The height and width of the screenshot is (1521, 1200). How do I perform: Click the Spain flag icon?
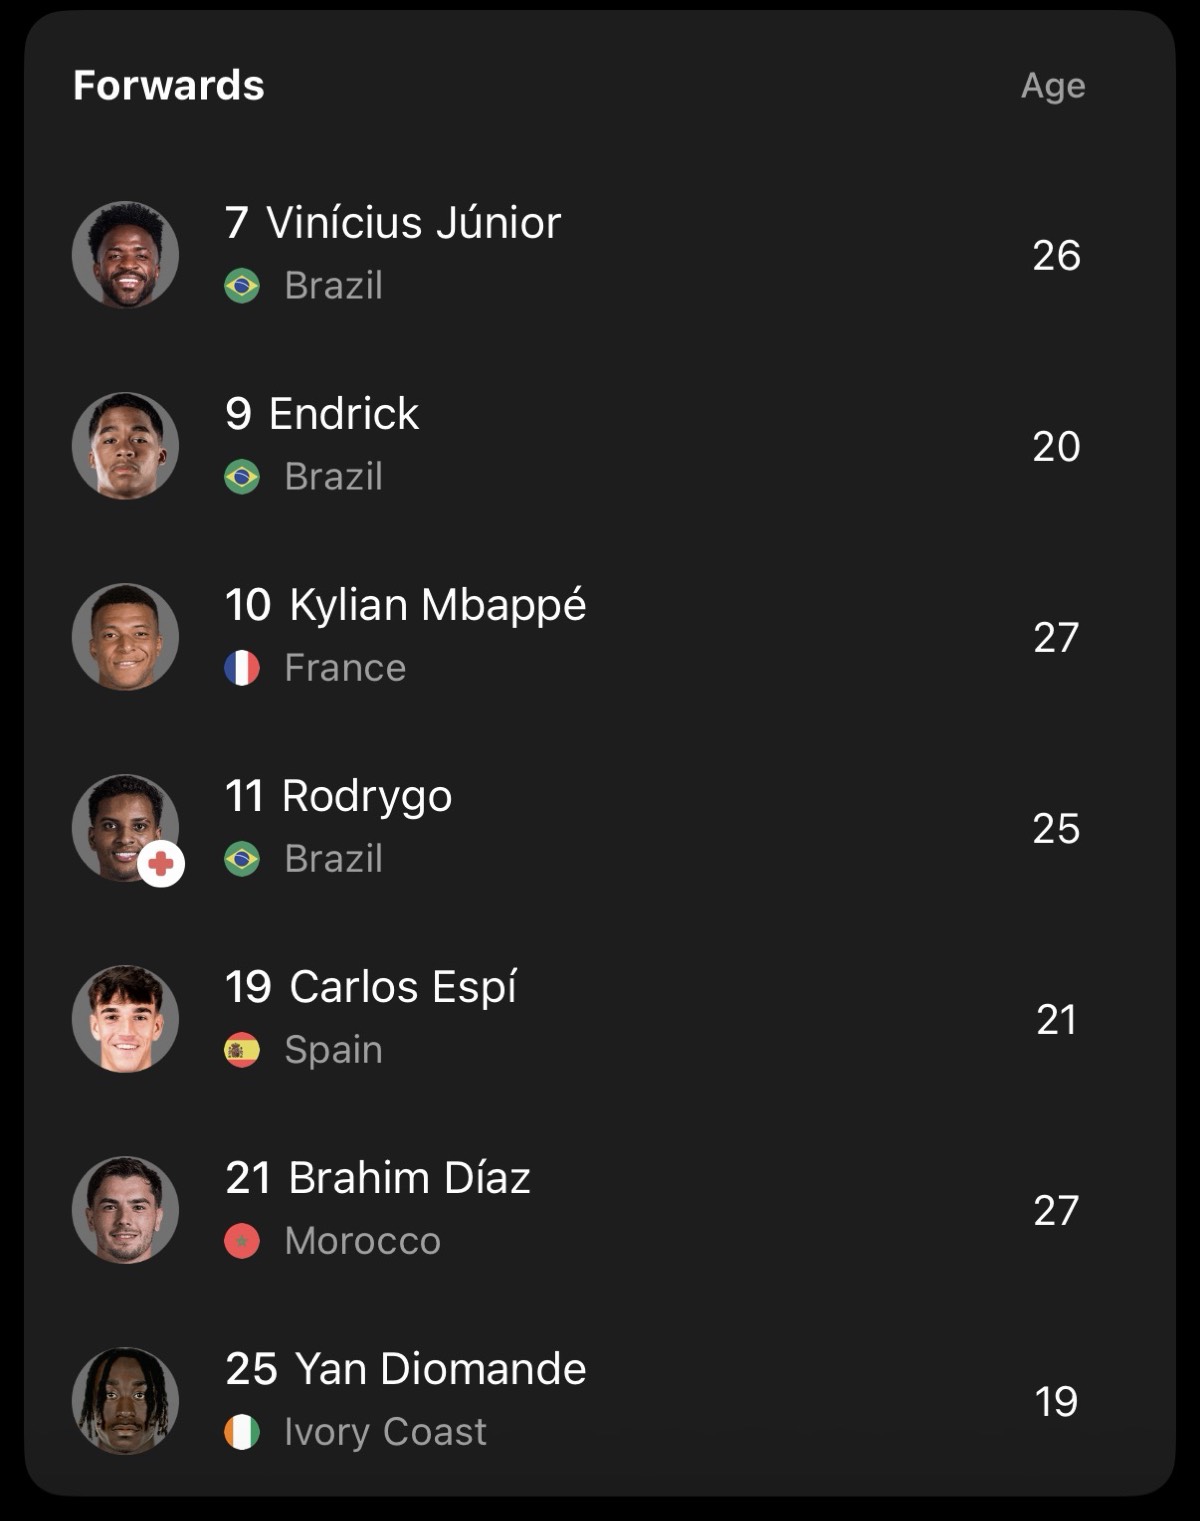tap(242, 1050)
